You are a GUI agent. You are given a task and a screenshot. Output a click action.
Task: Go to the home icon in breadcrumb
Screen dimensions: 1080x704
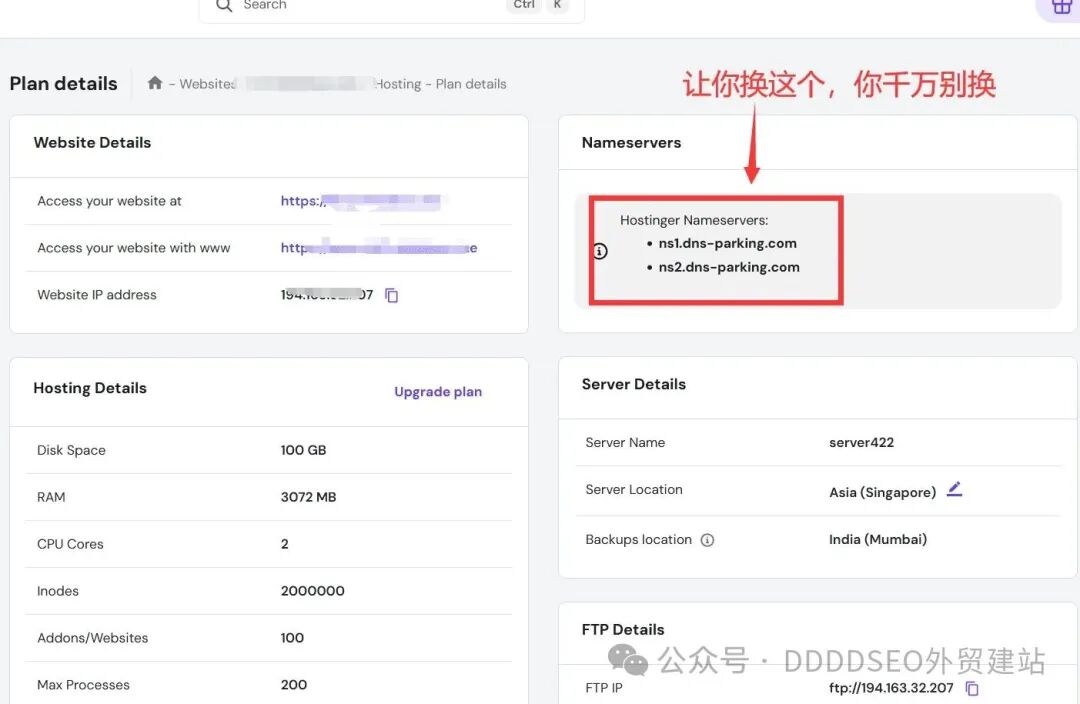coord(155,83)
